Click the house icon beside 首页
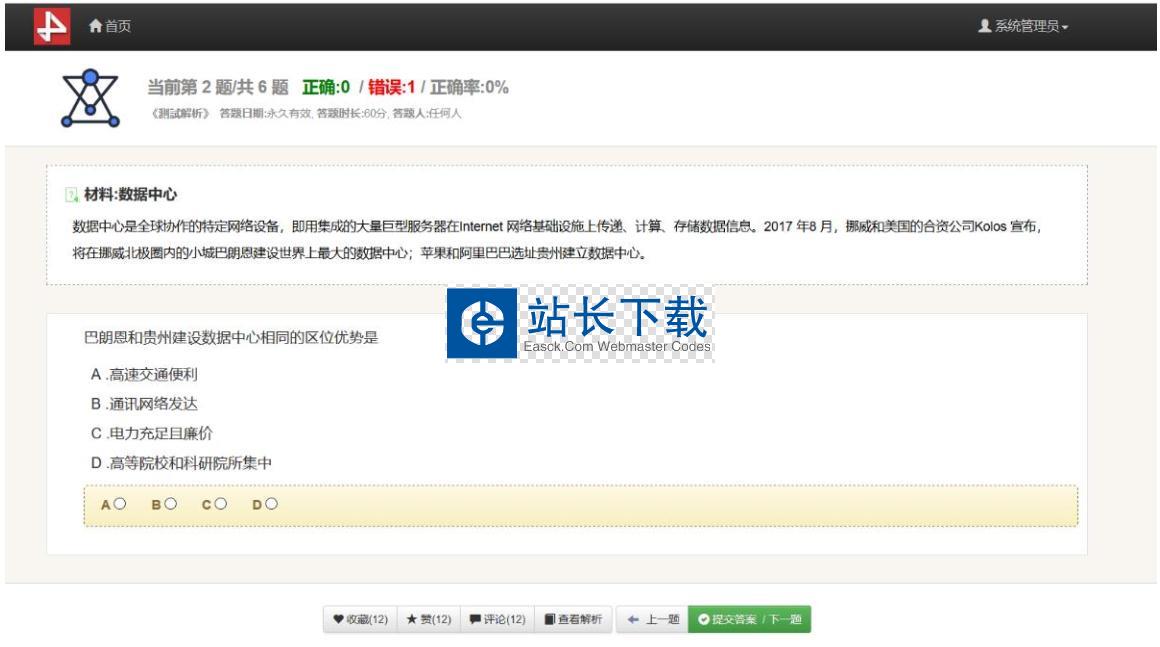1160x647 pixels. (x=95, y=26)
